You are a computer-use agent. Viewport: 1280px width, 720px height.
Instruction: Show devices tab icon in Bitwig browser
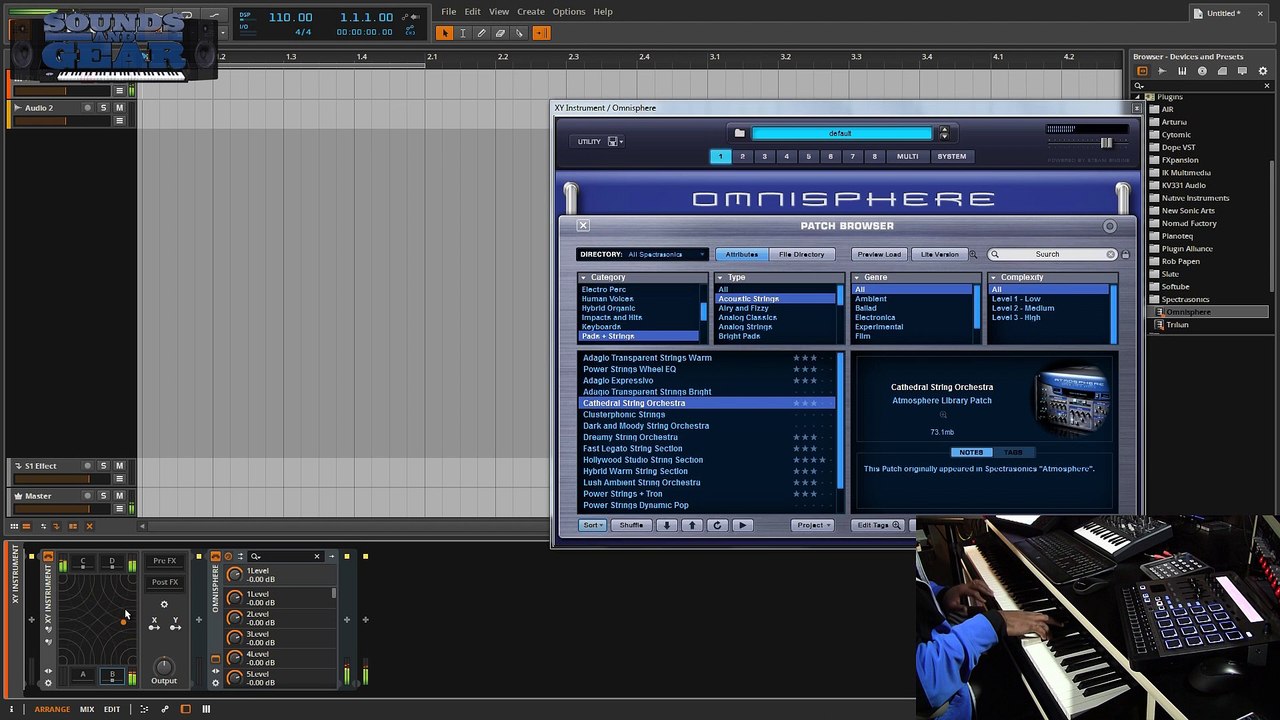coord(1141,71)
